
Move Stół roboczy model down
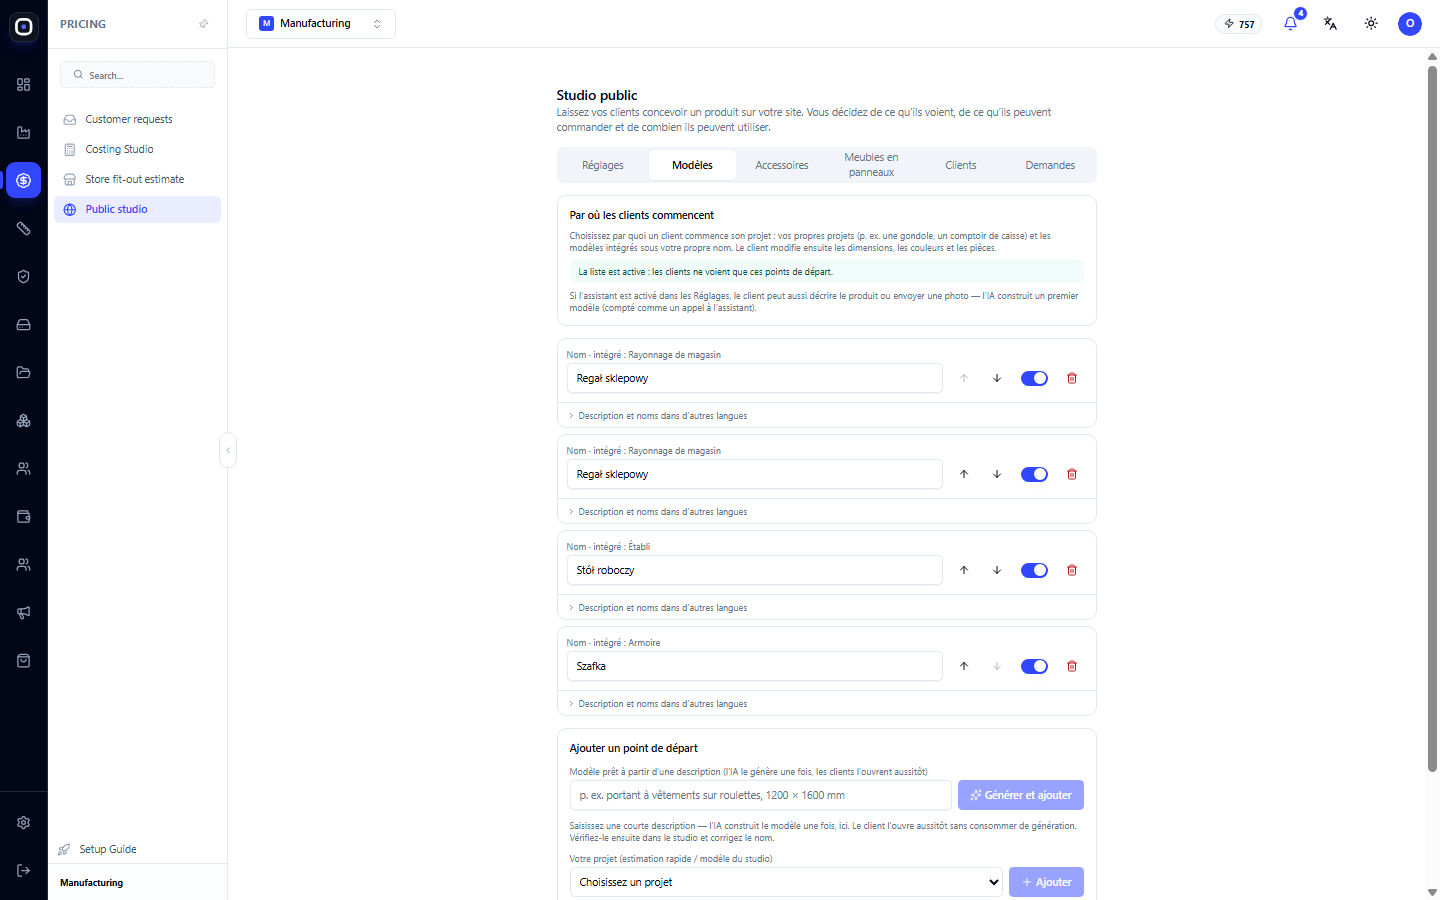997,570
